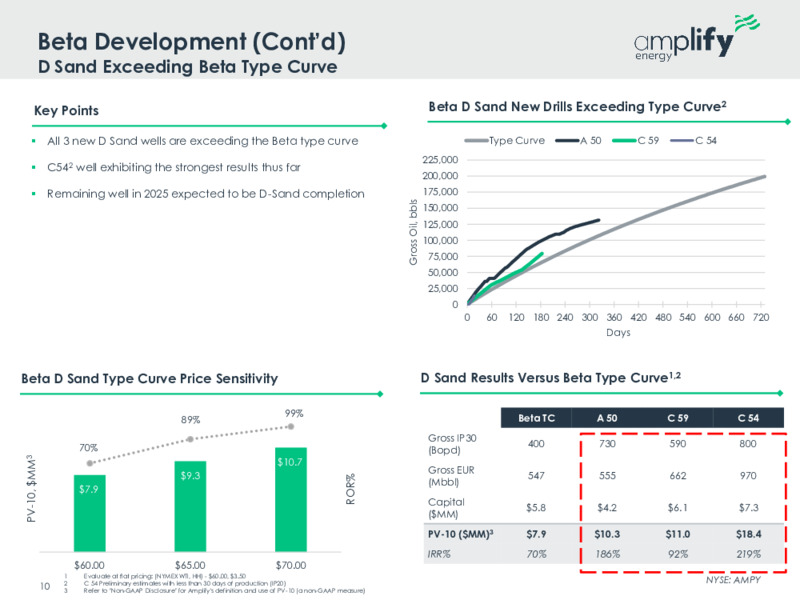This screenshot has height=600, width=800.
Task: Click heading "Beta D Sand New Drills Exceeding Type Curve"
Action: (577, 107)
